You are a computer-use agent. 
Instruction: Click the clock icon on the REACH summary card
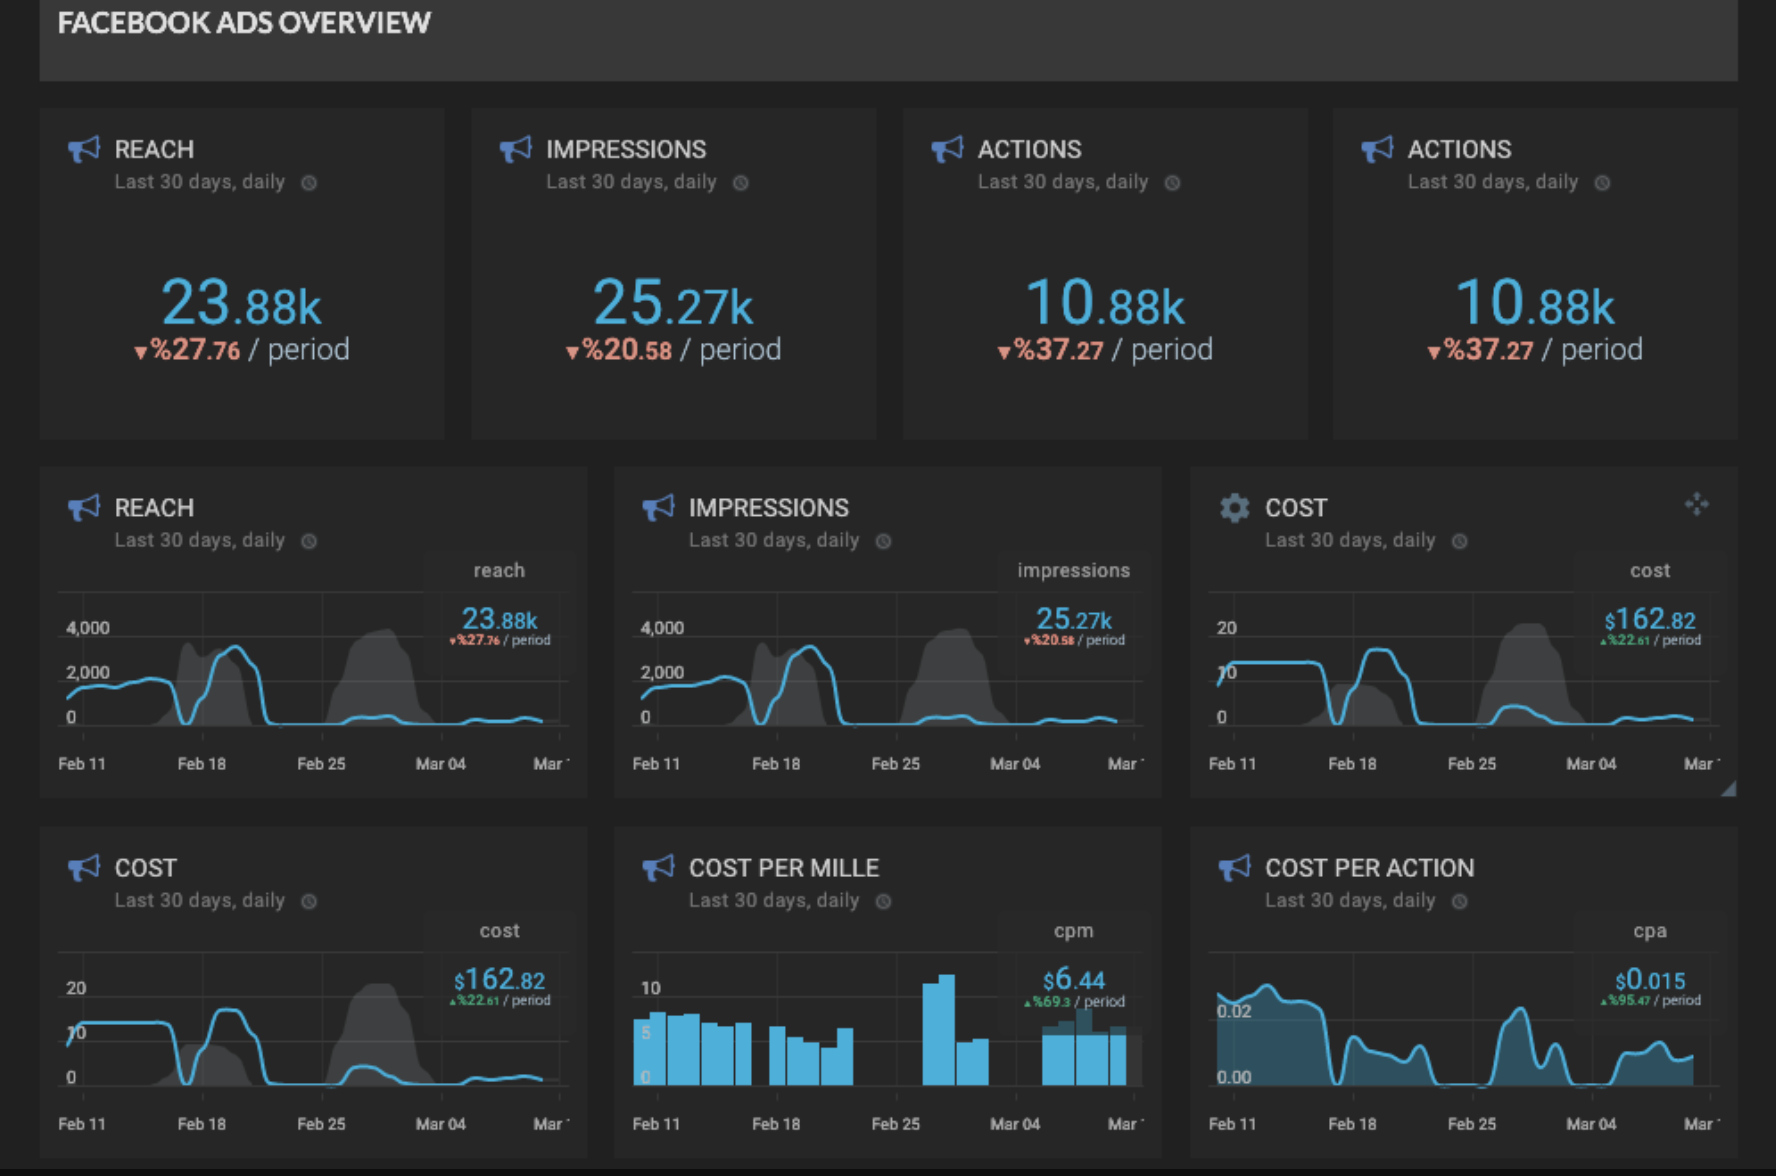coord(309,183)
